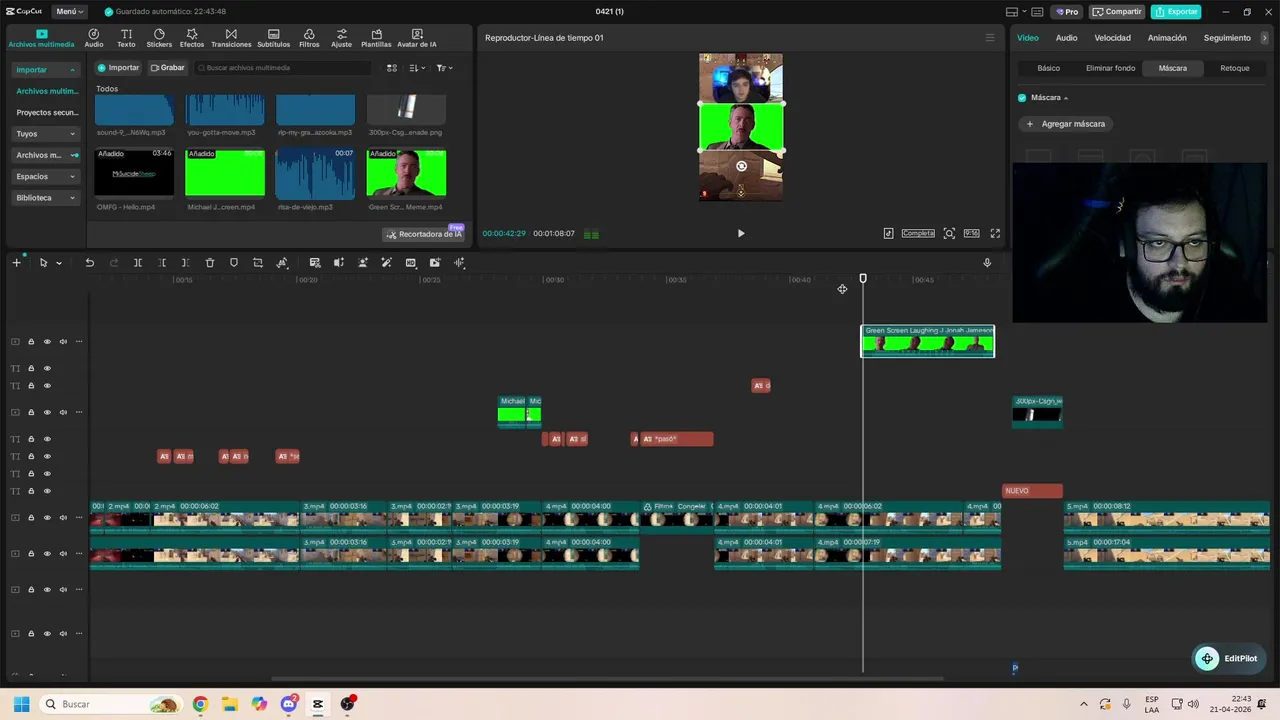Hide the Green Screen Laughing overlay track
Viewport: 1280px width, 720px height.
(x=47, y=342)
